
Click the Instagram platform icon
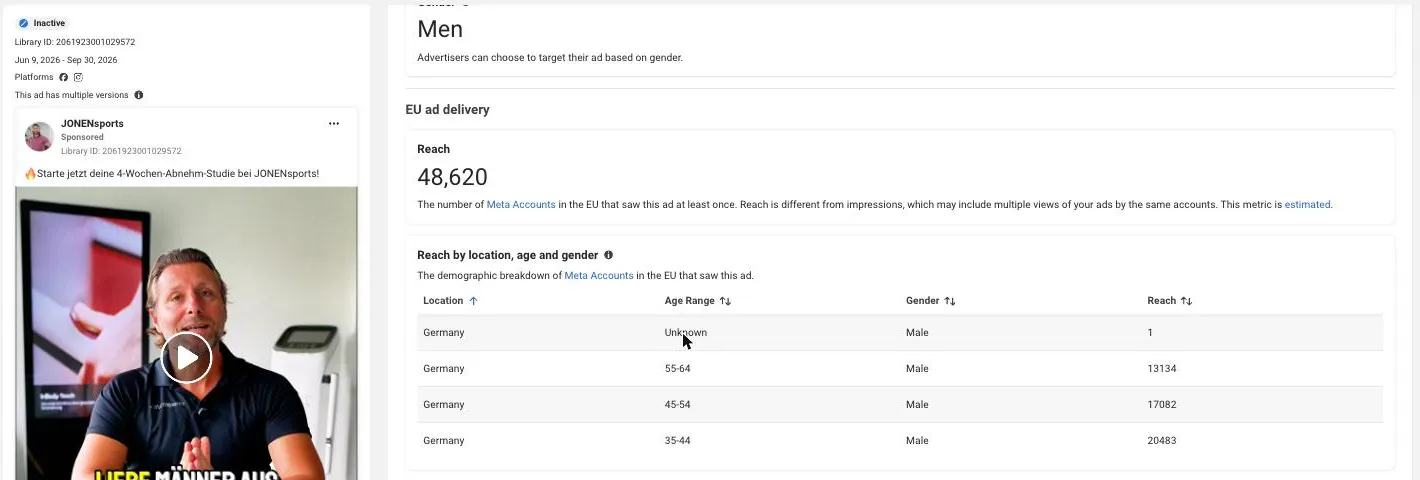coord(78,77)
